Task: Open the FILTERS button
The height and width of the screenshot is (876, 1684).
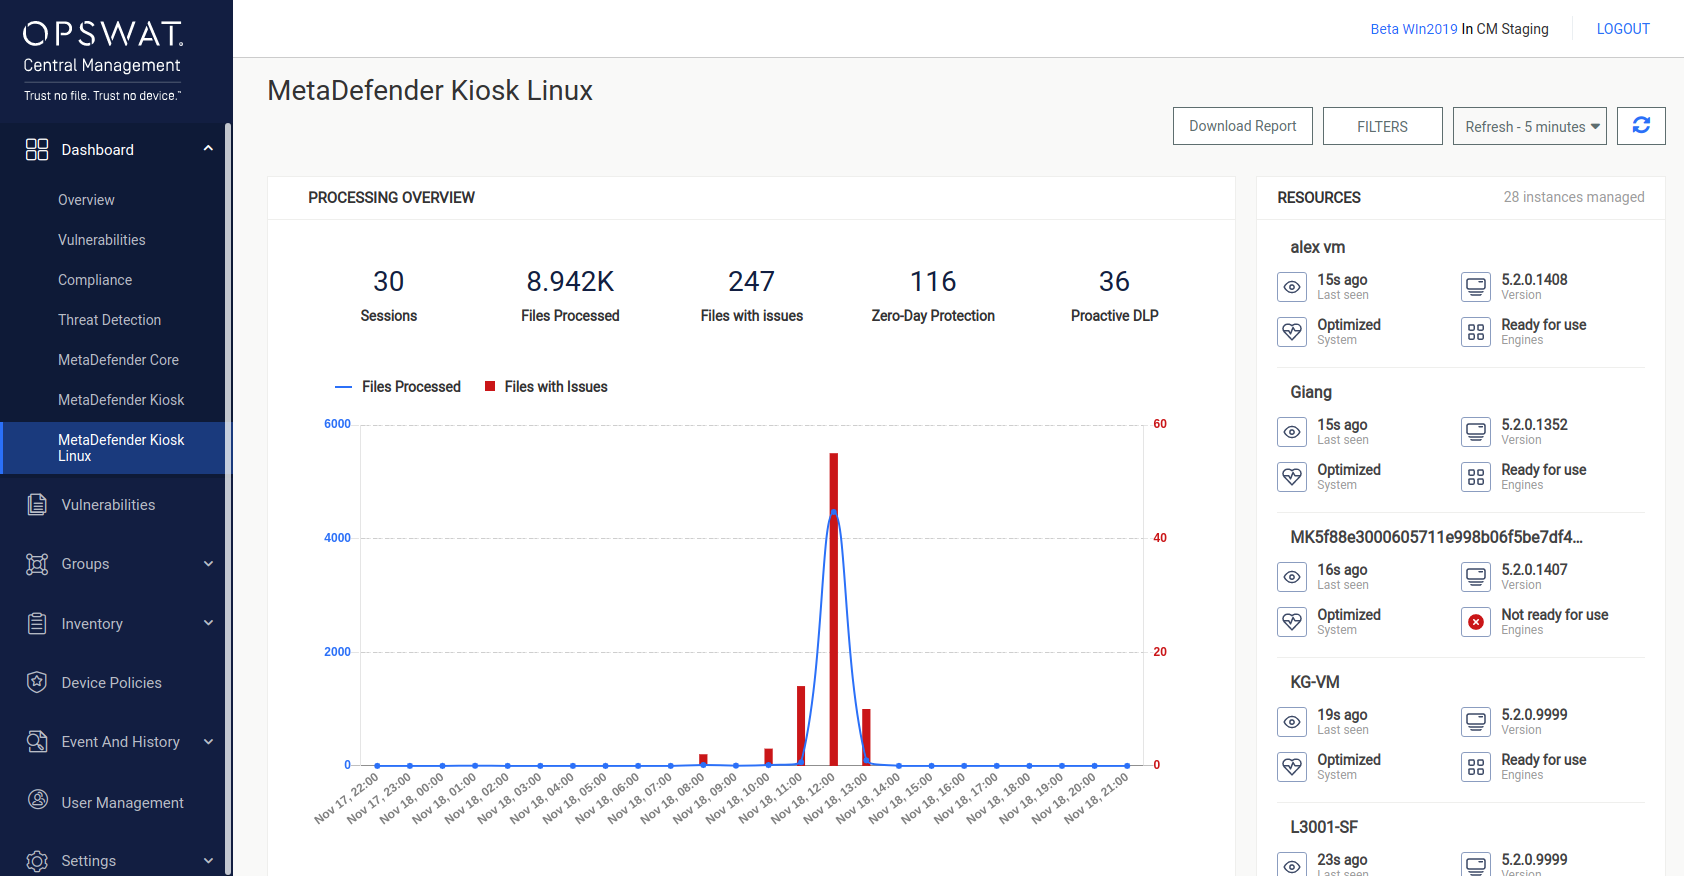Action: (1382, 126)
